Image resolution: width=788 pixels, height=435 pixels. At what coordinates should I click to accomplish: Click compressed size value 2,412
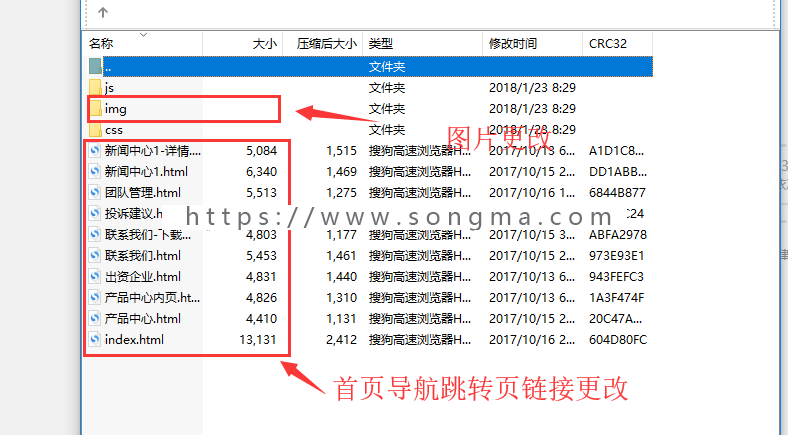pyautogui.click(x=341, y=340)
